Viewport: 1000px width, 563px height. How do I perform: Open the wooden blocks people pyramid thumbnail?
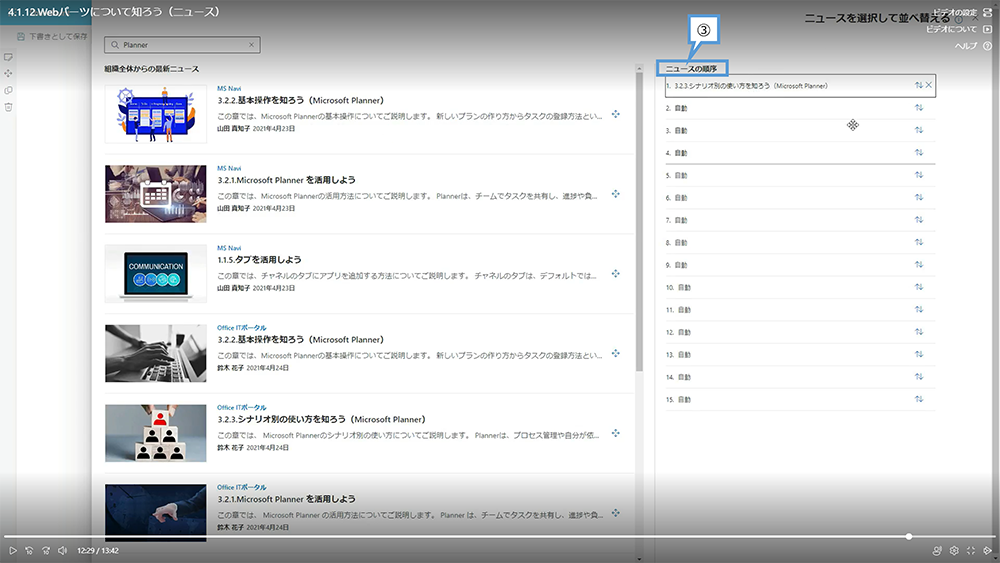pyautogui.click(x=156, y=433)
